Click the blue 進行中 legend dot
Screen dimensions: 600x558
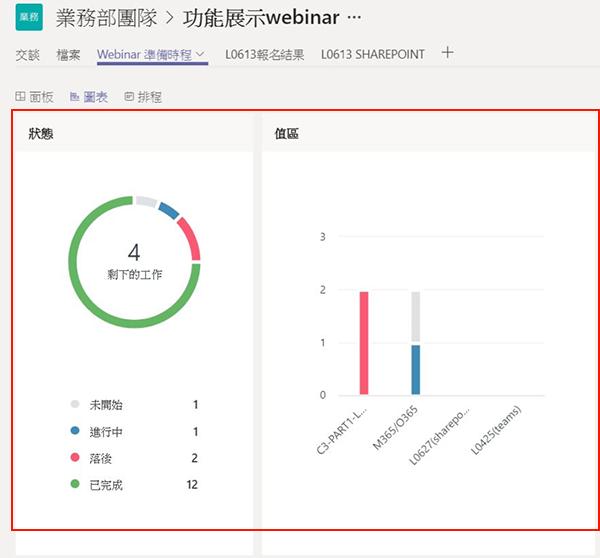click(x=75, y=431)
